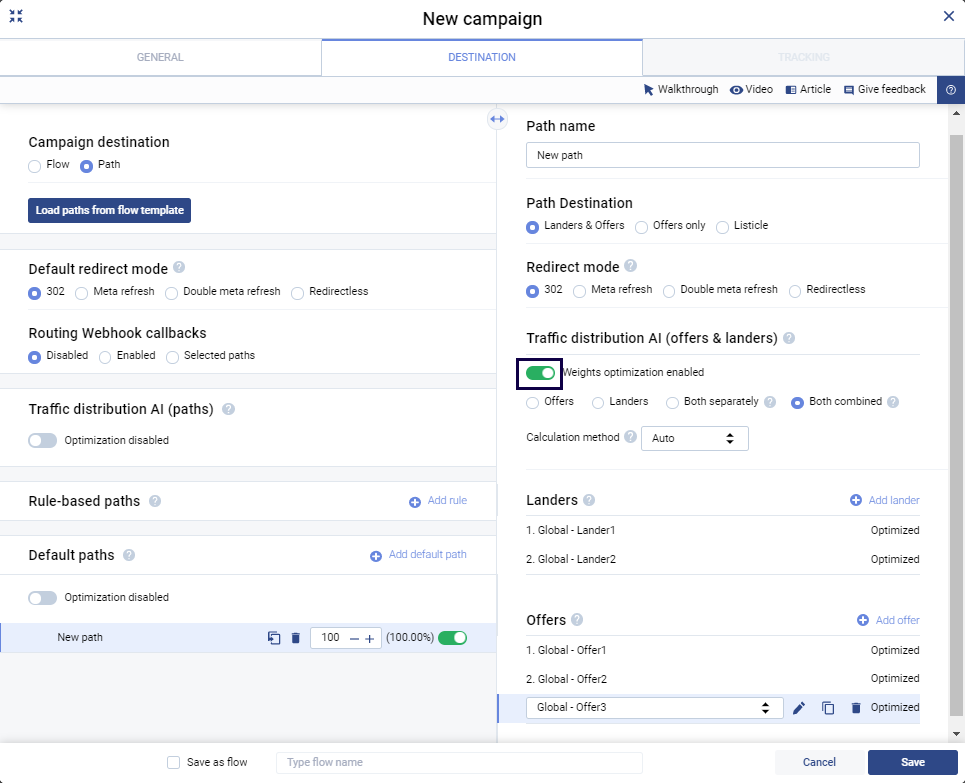Open the help question mark button

pyautogui.click(x=950, y=90)
